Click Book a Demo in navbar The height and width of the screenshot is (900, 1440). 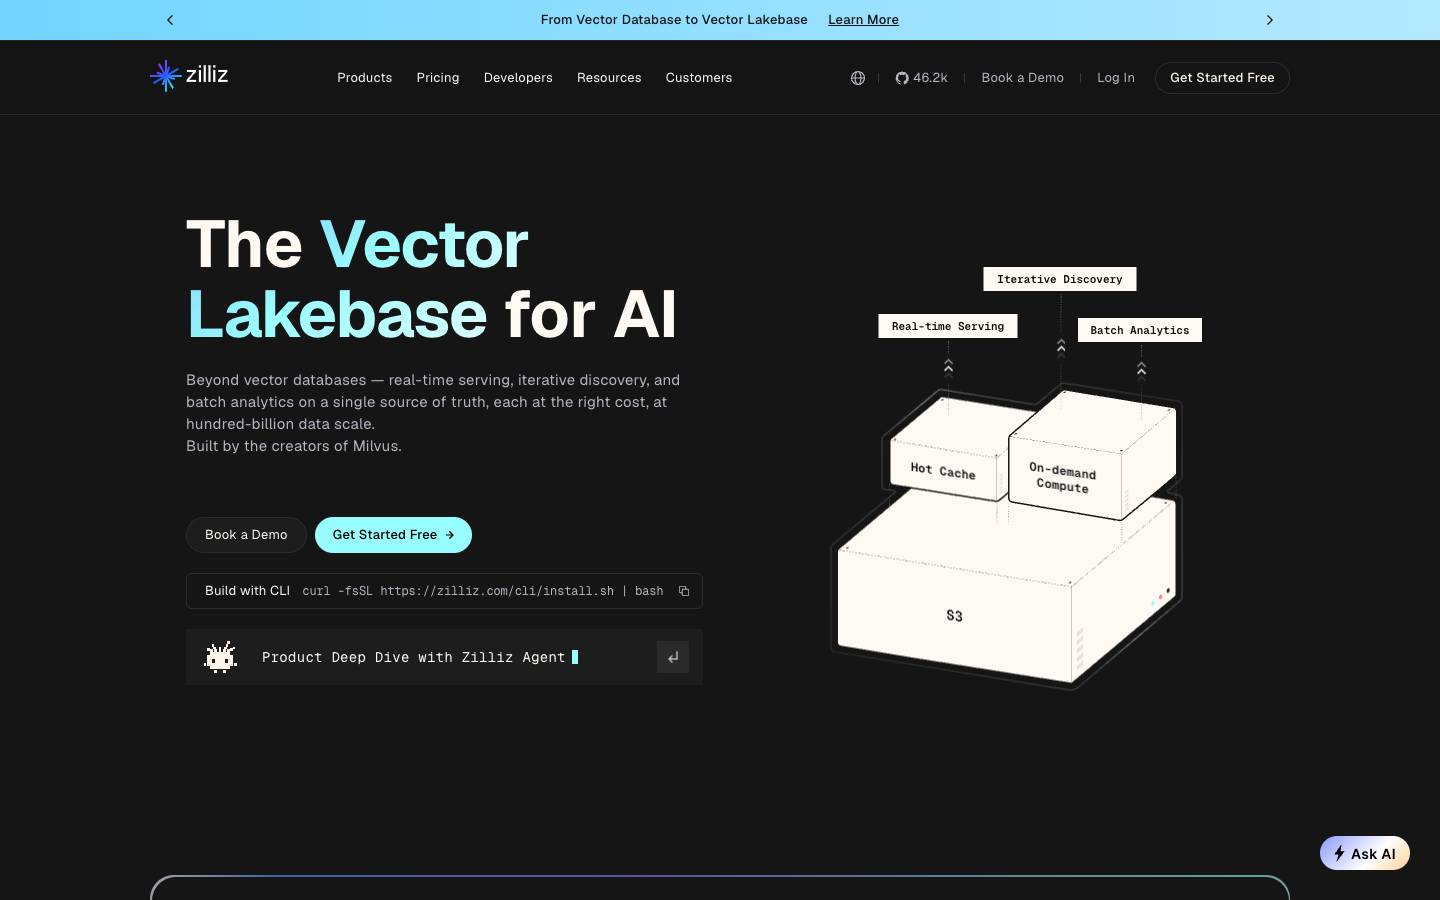coord(1022,78)
